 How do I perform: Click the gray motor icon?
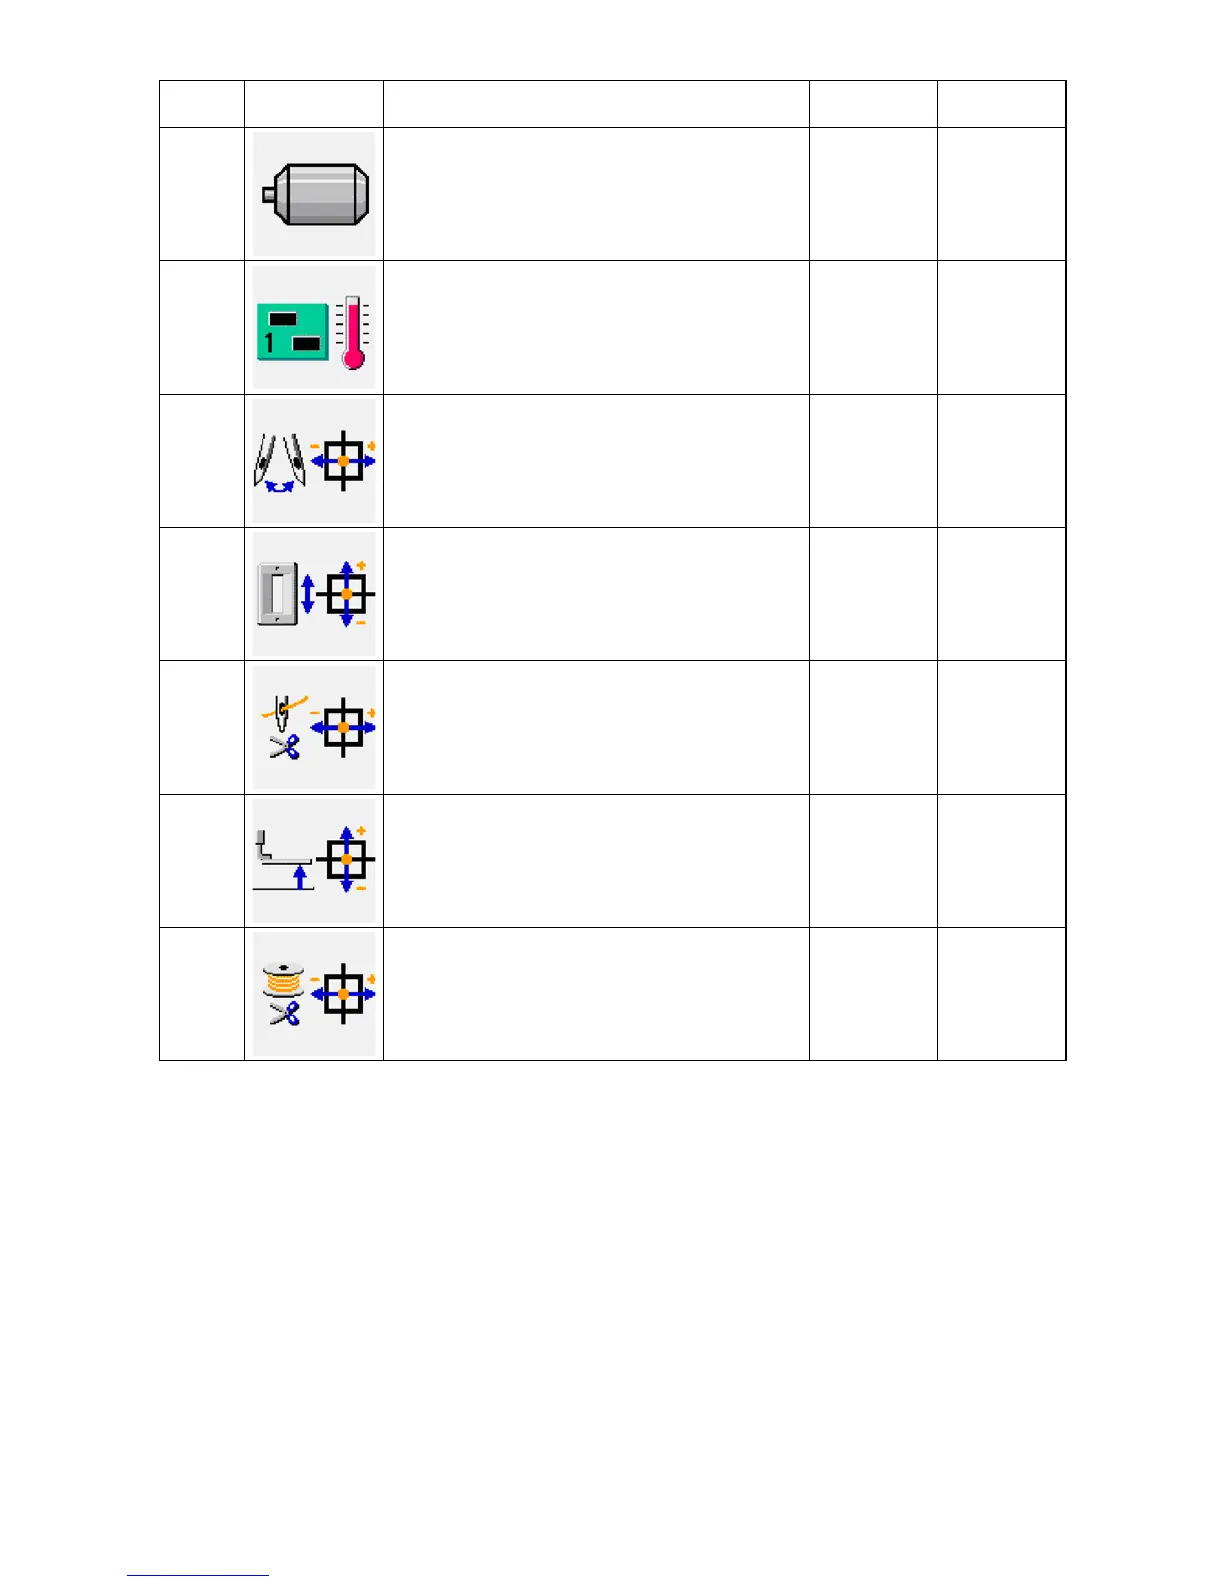point(314,194)
